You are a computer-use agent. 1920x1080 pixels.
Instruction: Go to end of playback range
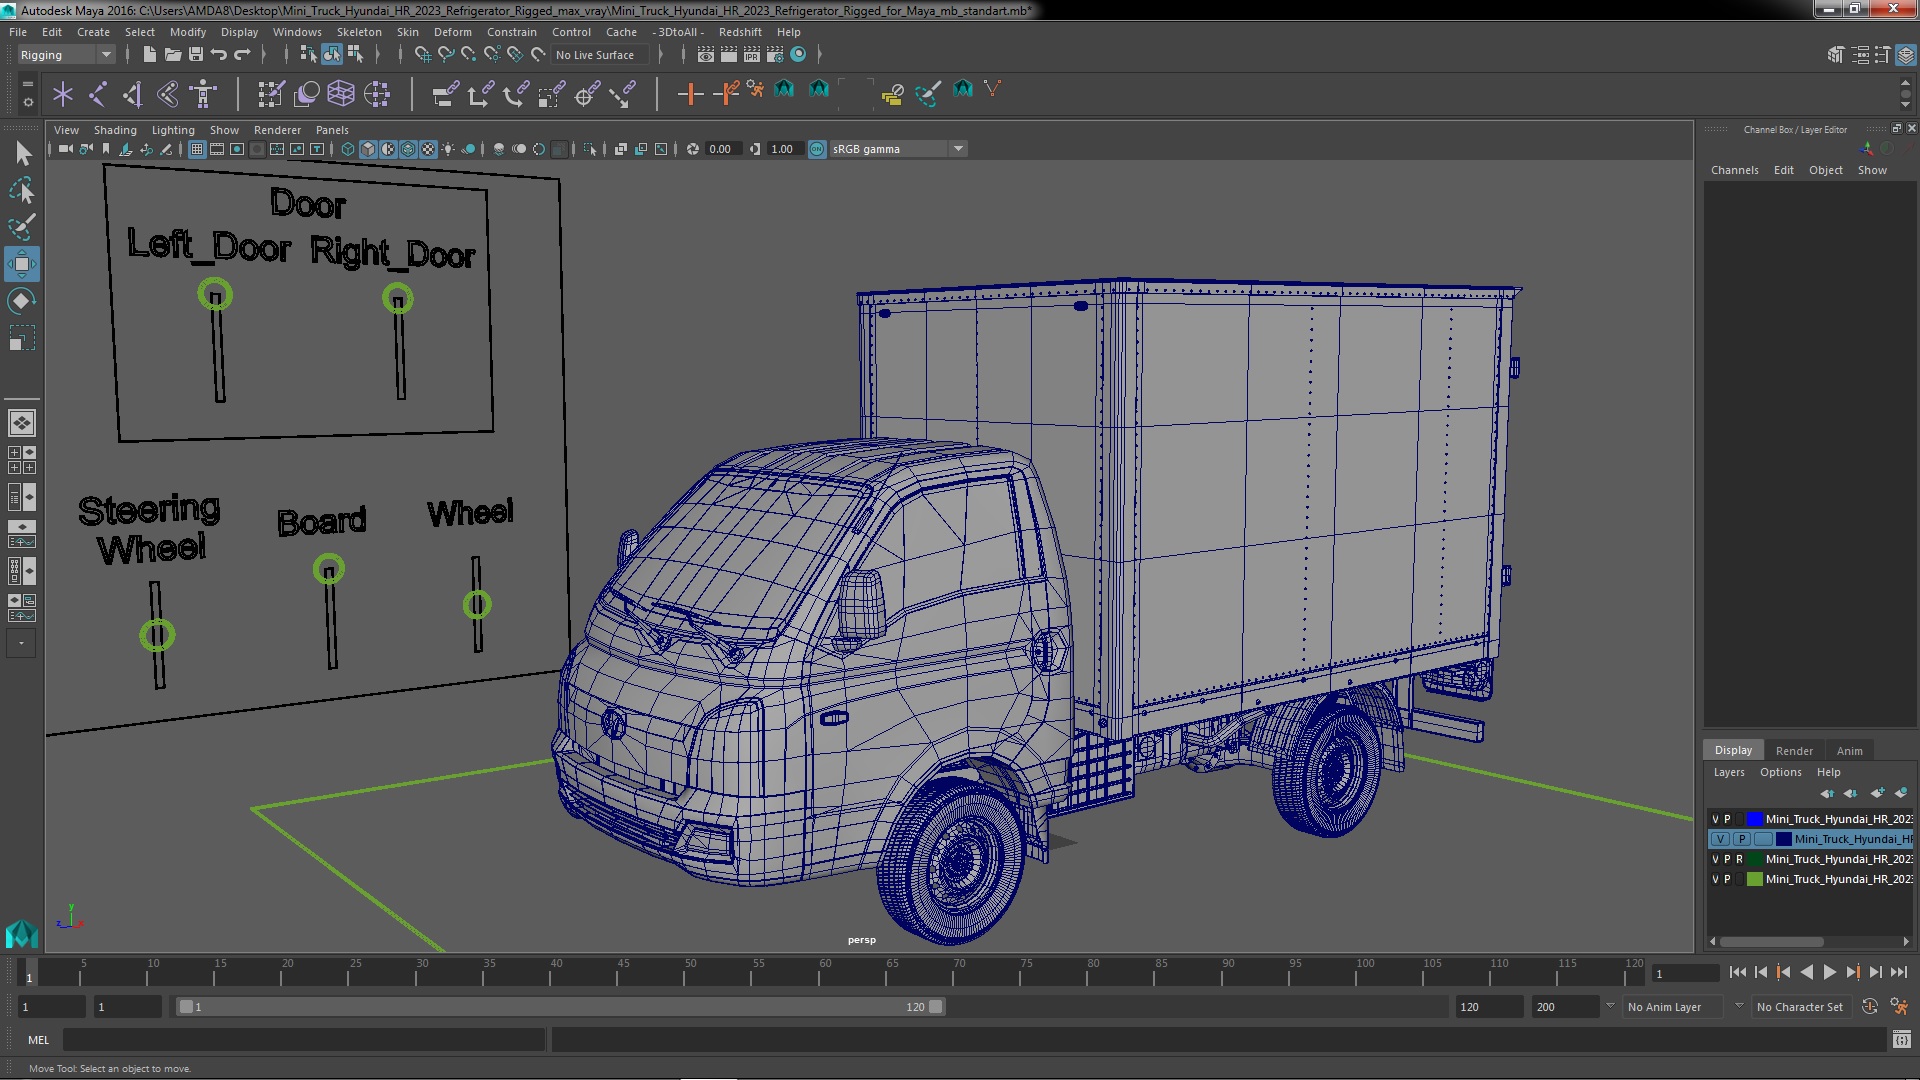1899,972
